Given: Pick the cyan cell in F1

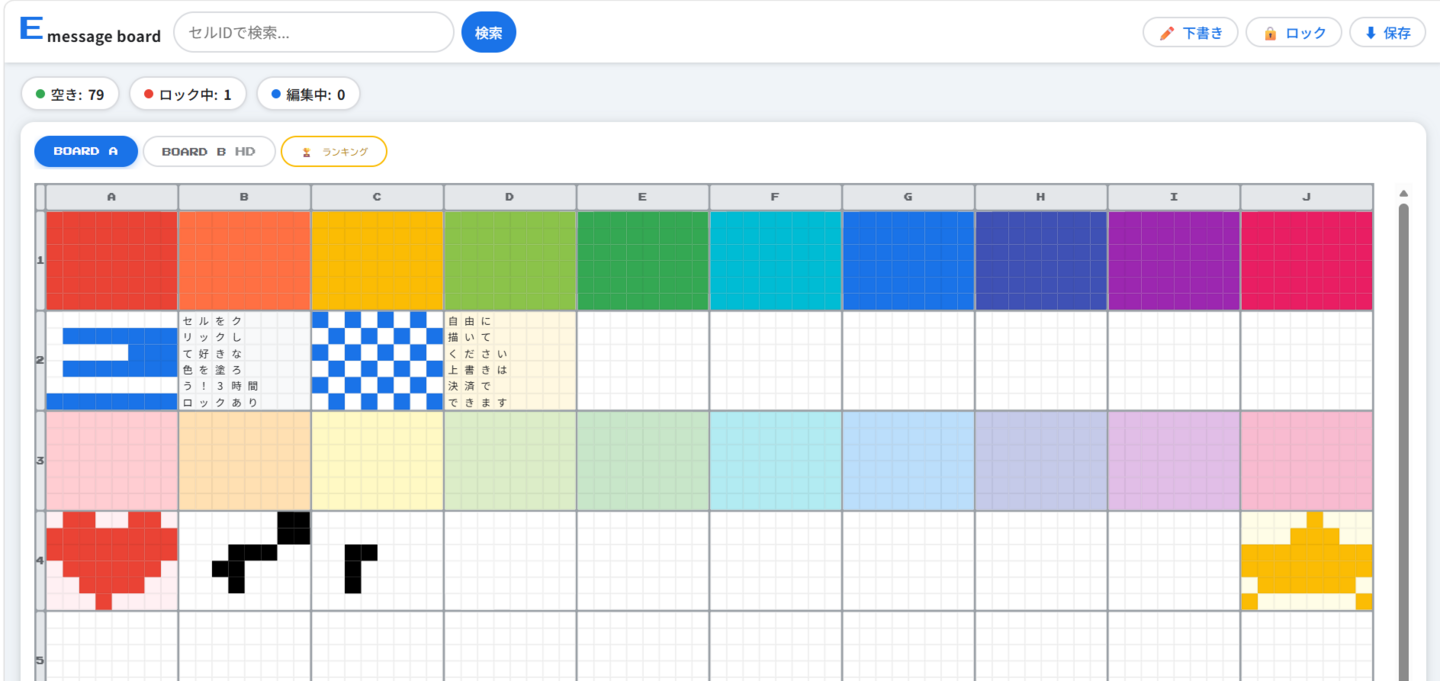Looking at the screenshot, I should tap(775, 260).
